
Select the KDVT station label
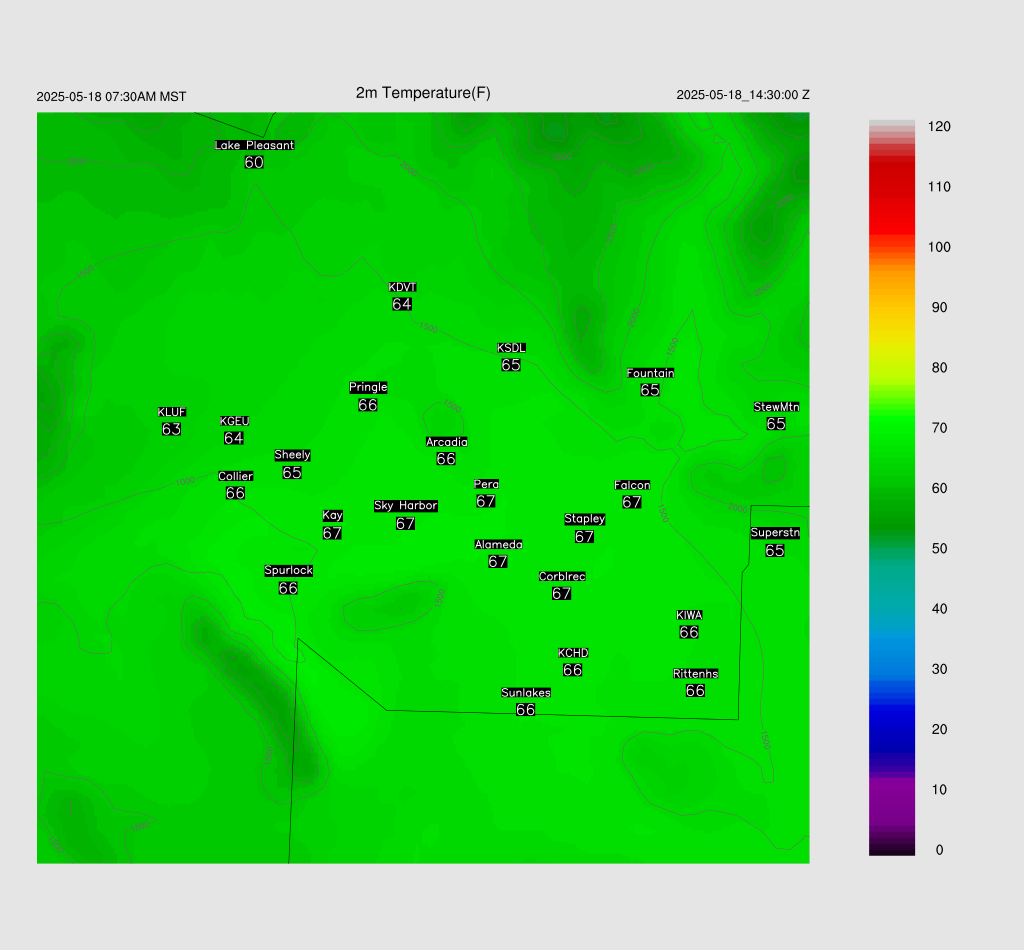click(x=402, y=287)
